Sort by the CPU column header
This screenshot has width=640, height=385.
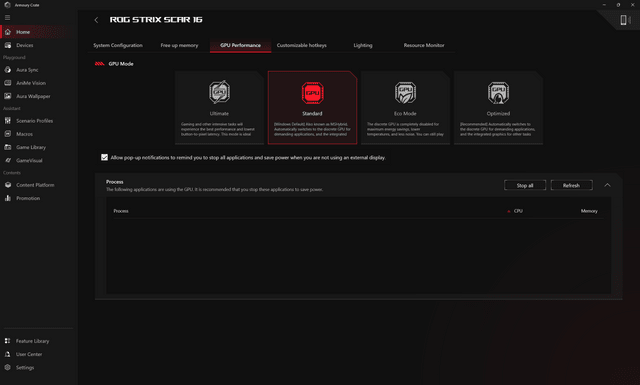518,211
